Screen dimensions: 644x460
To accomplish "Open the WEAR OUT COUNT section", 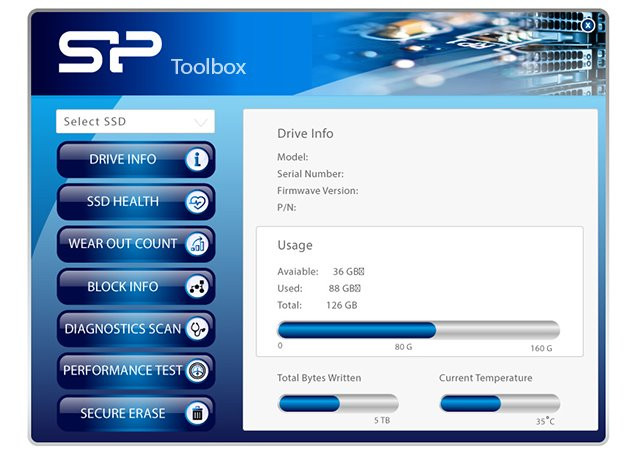I will [x=136, y=244].
